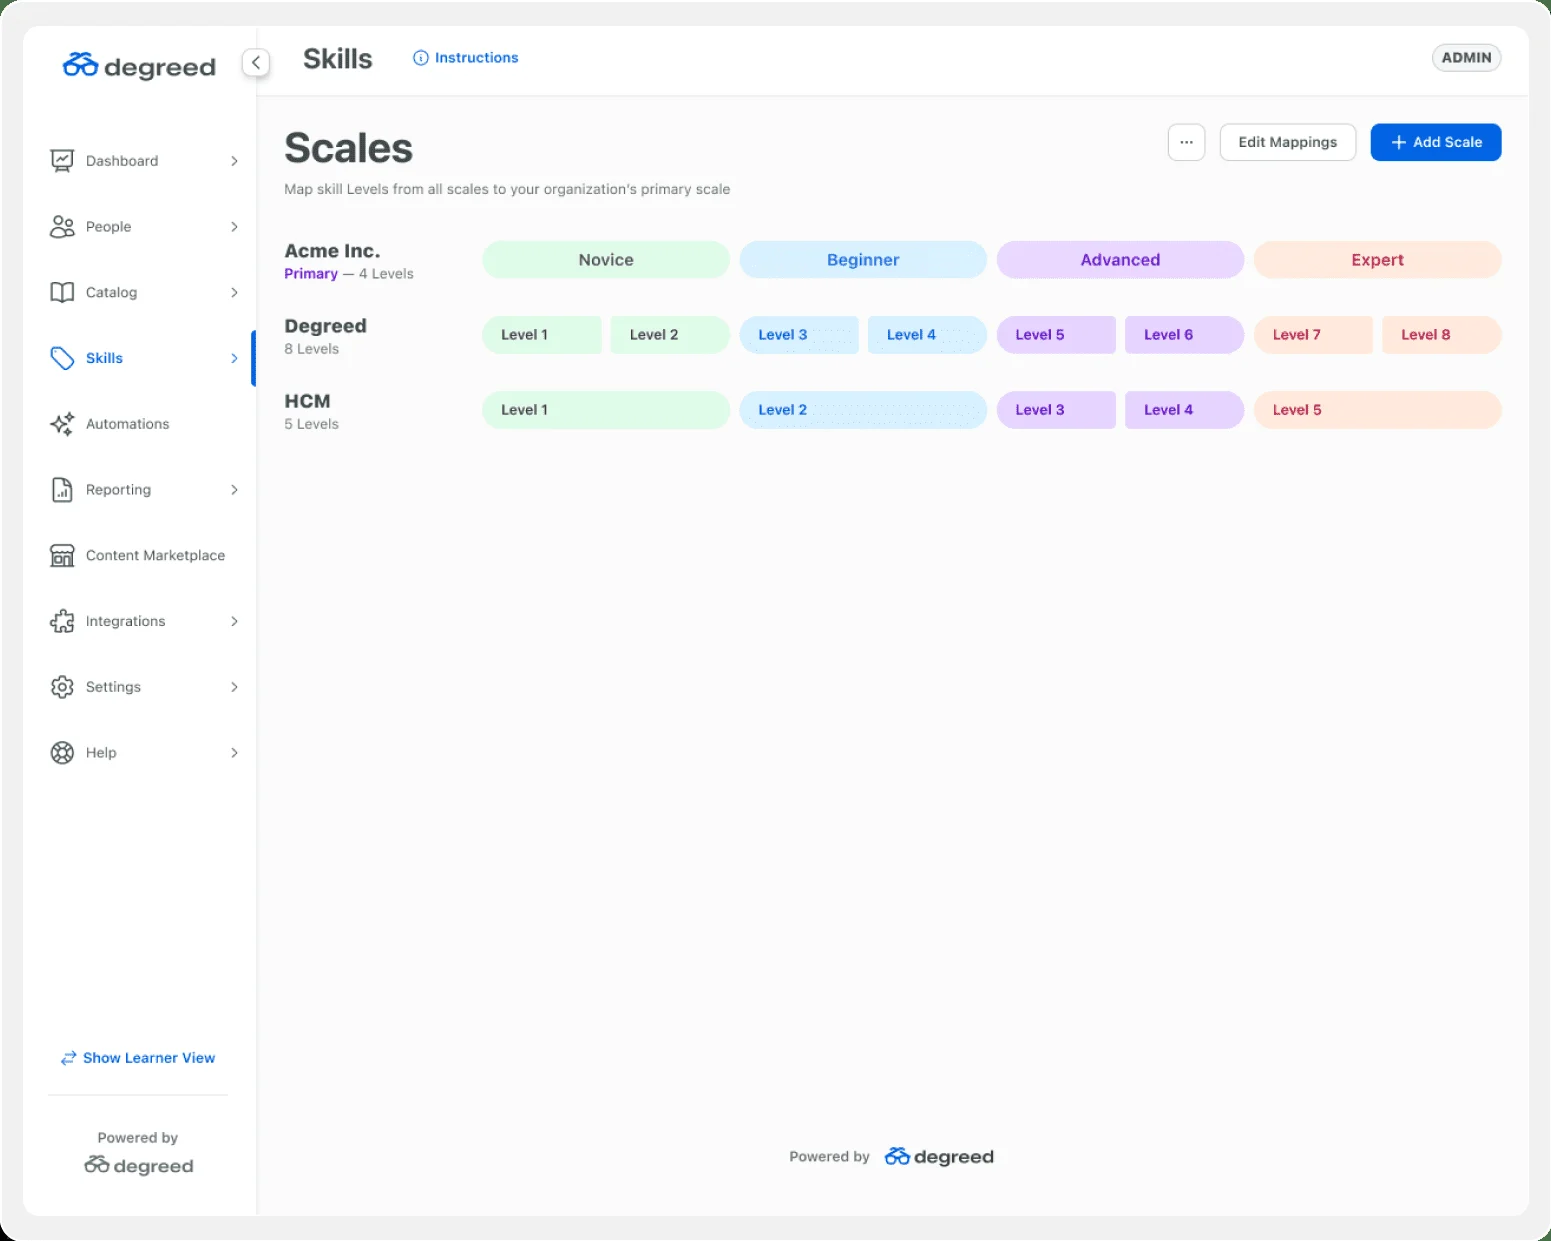Screen dimensions: 1551x1241
Task: Open Dashboard from the sidebar
Action: (x=122, y=161)
